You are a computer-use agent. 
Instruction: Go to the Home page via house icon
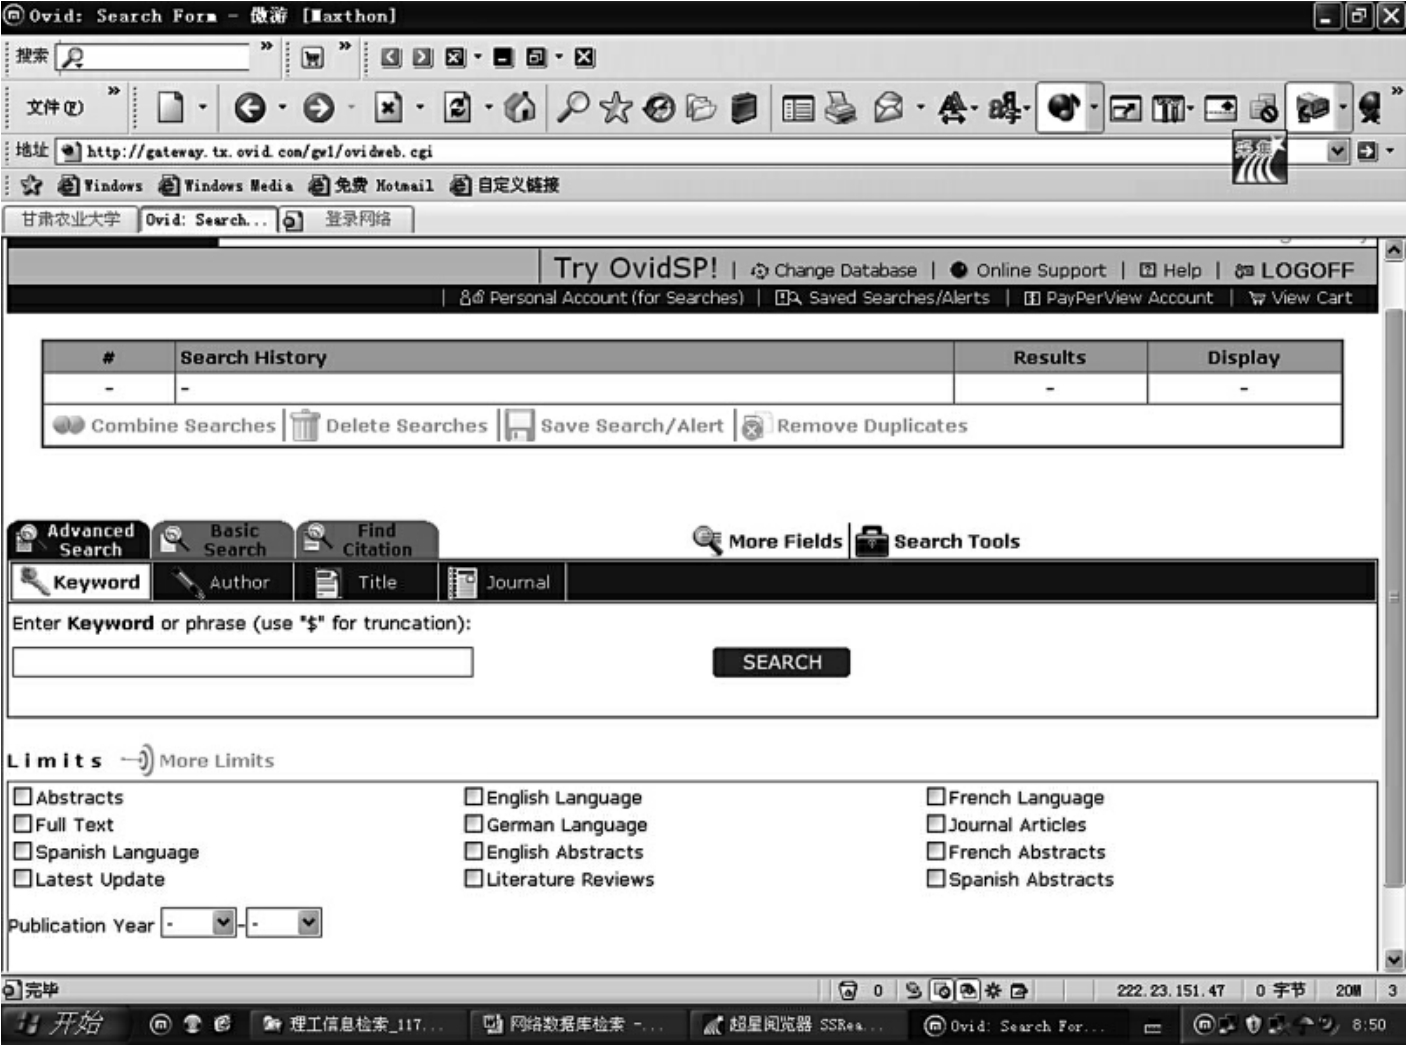click(x=520, y=107)
